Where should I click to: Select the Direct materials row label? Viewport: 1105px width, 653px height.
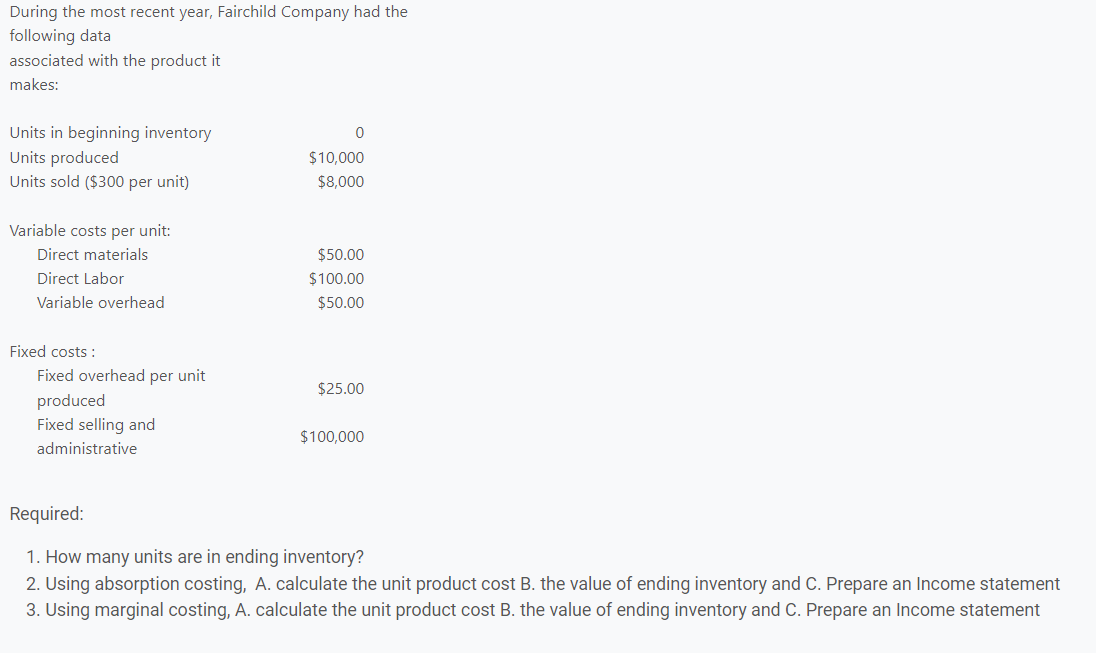coord(92,254)
